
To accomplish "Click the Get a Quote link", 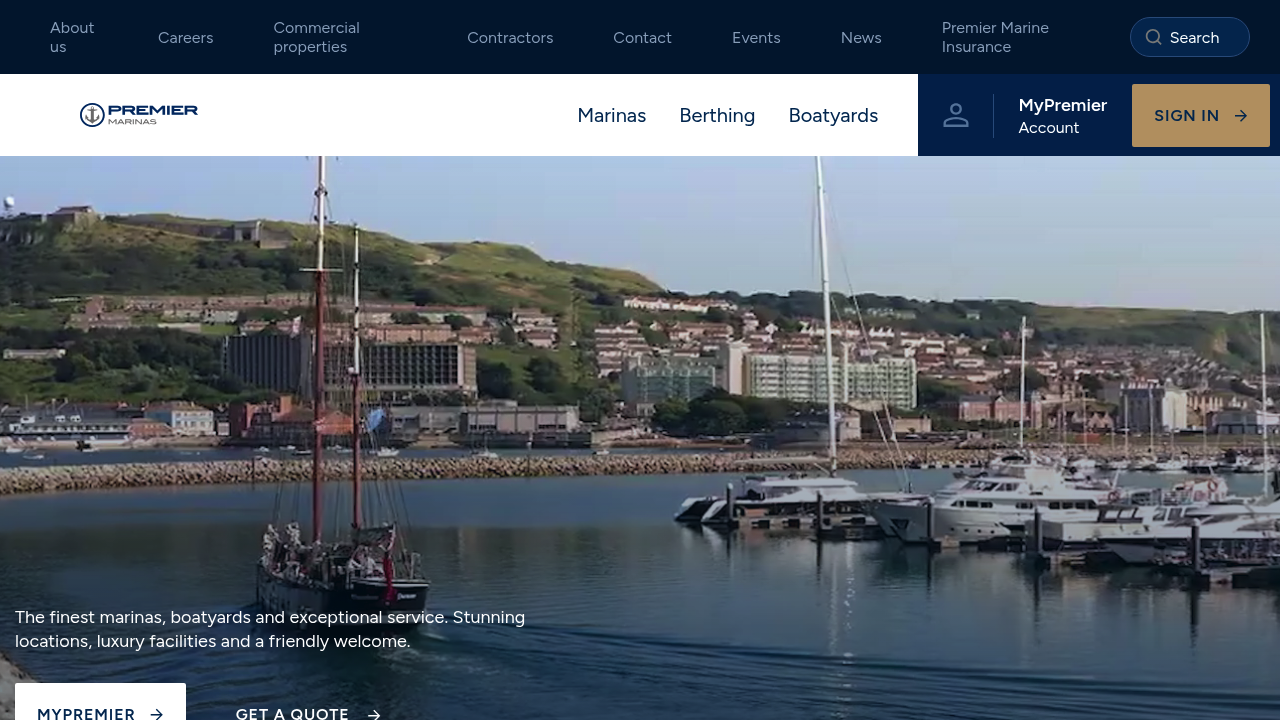I will pos(308,713).
